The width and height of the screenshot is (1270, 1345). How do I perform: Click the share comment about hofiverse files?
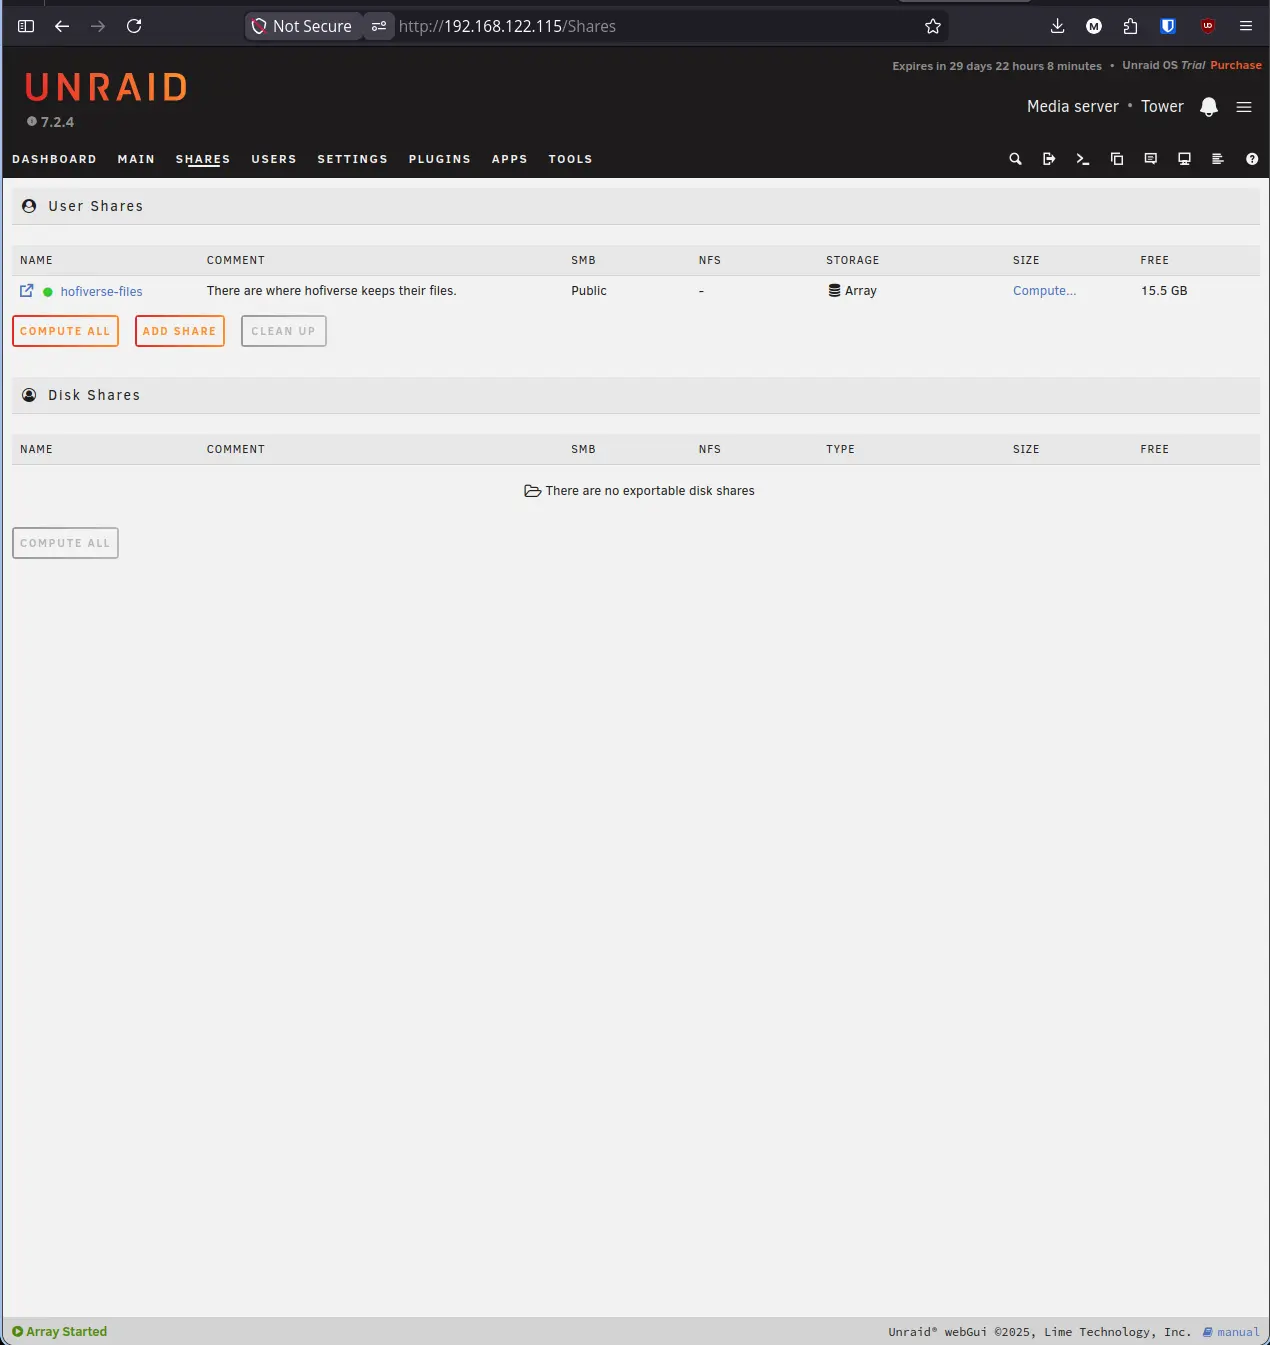[332, 291]
